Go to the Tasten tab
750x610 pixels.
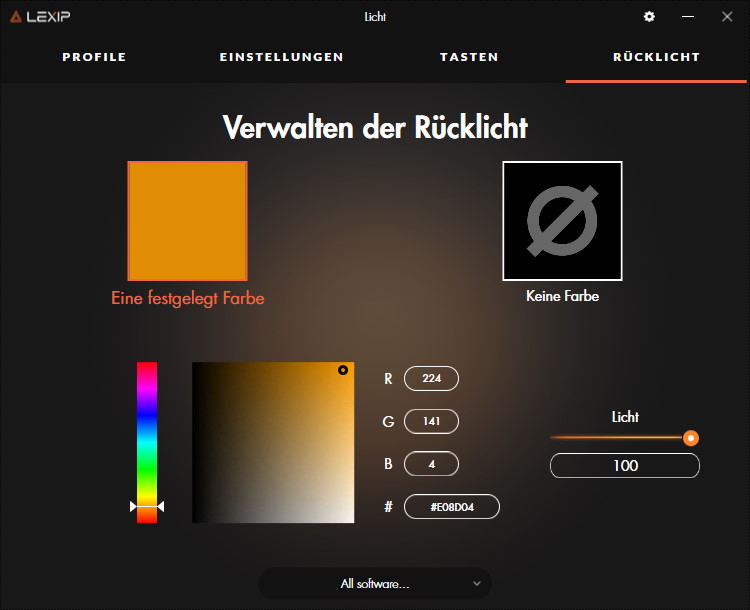[x=469, y=57]
